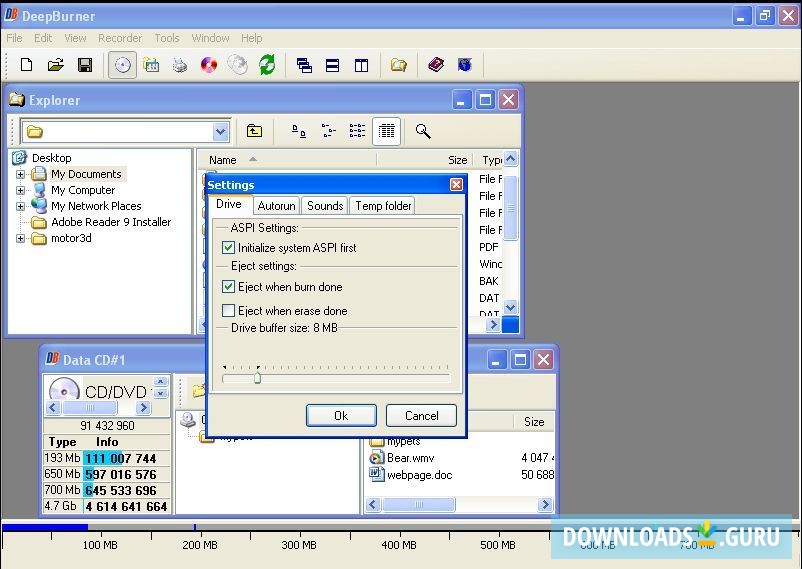Tile windows horizontally toolbar icon

tap(332, 65)
